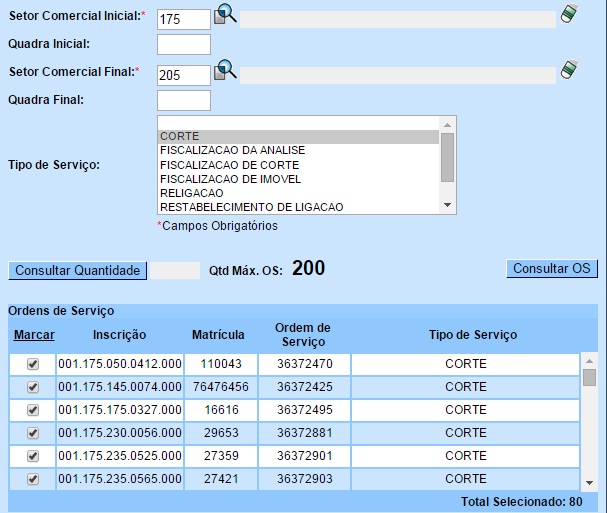Choose RELIGACAO service type
The image size is (607, 513).
point(297,193)
